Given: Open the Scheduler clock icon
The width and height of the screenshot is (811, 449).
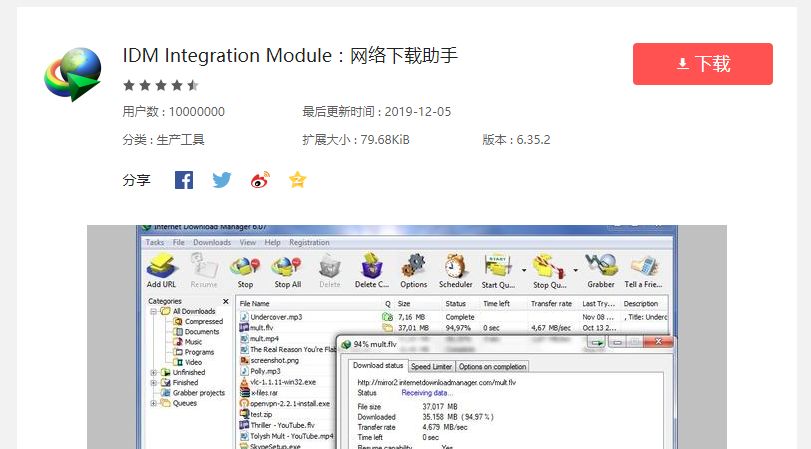Looking at the screenshot, I should click(x=455, y=271).
